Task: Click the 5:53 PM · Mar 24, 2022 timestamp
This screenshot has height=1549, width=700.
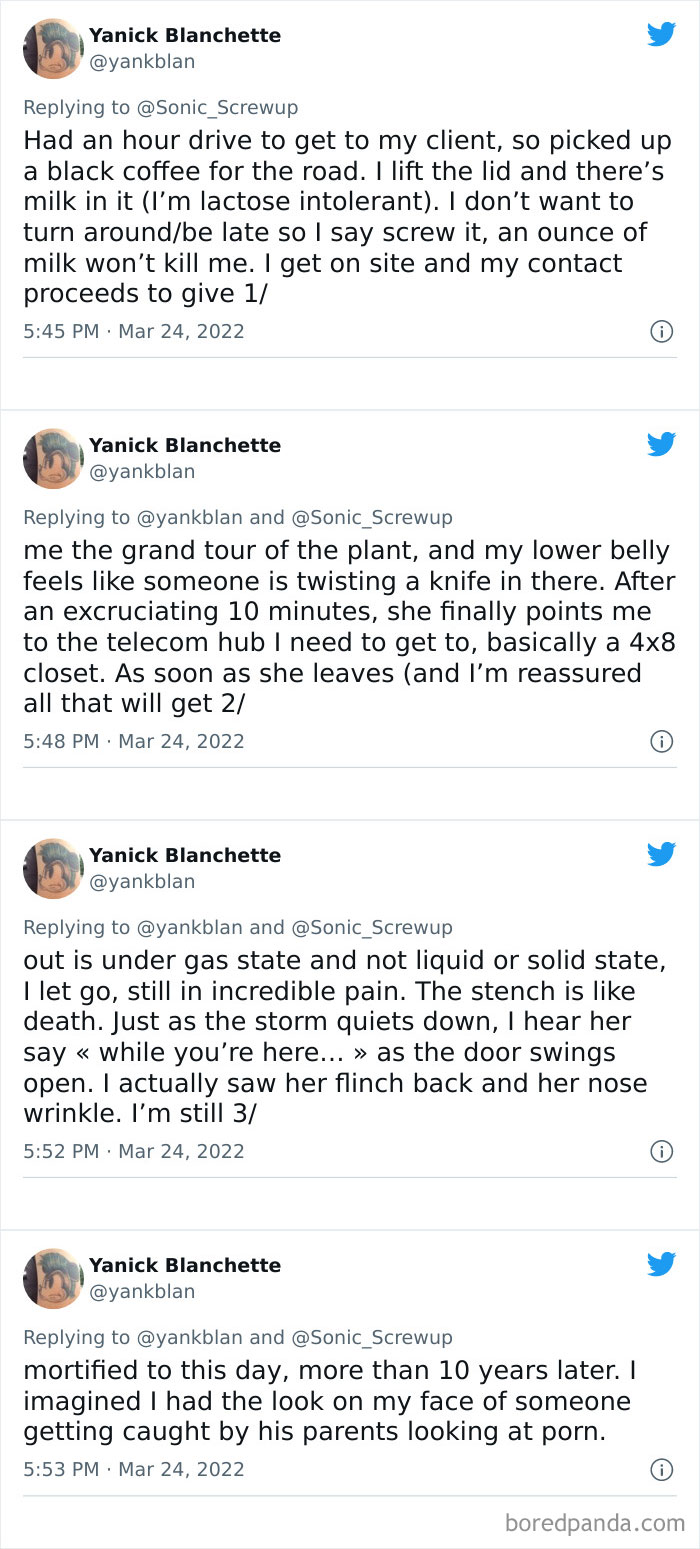Action: click(x=134, y=1469)
